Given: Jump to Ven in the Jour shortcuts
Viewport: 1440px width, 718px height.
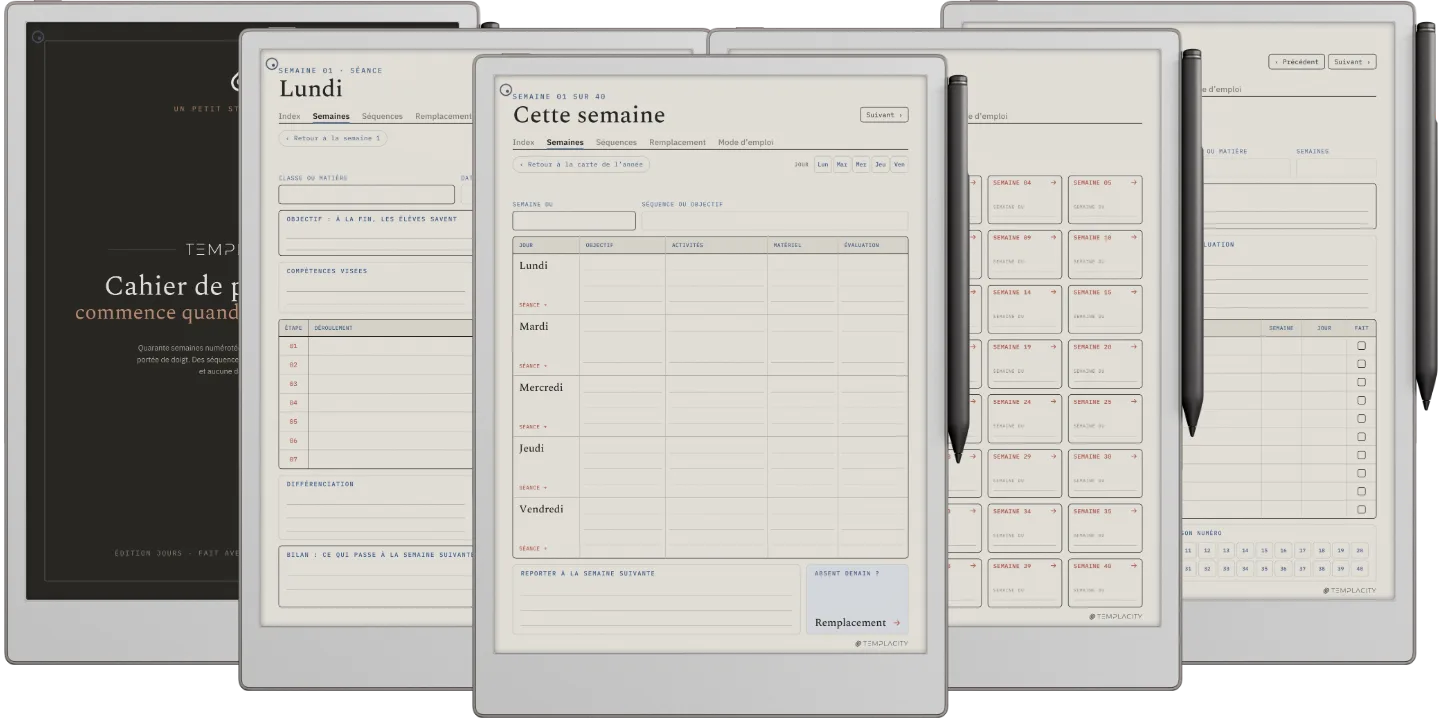Looking at the screenshot, I should pos(899,164).
